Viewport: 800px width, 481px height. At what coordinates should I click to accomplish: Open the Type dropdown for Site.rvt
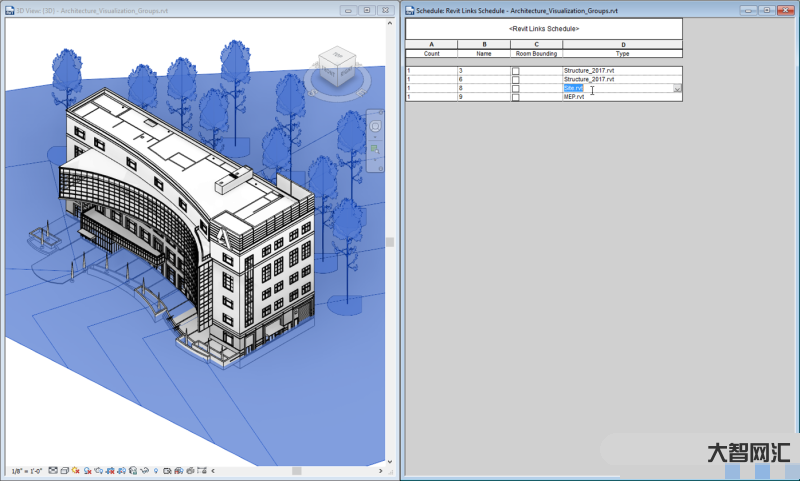point(677,89)
